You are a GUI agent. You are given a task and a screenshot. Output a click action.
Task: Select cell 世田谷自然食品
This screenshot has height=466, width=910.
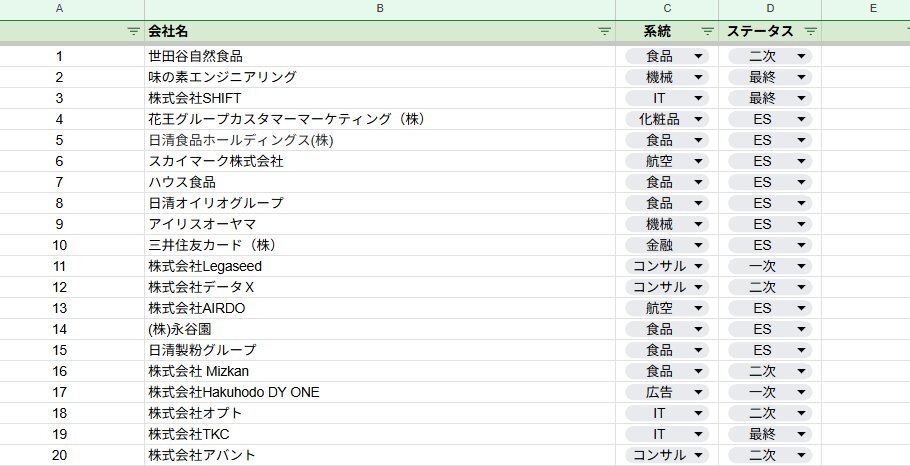(x=380, y=56)
